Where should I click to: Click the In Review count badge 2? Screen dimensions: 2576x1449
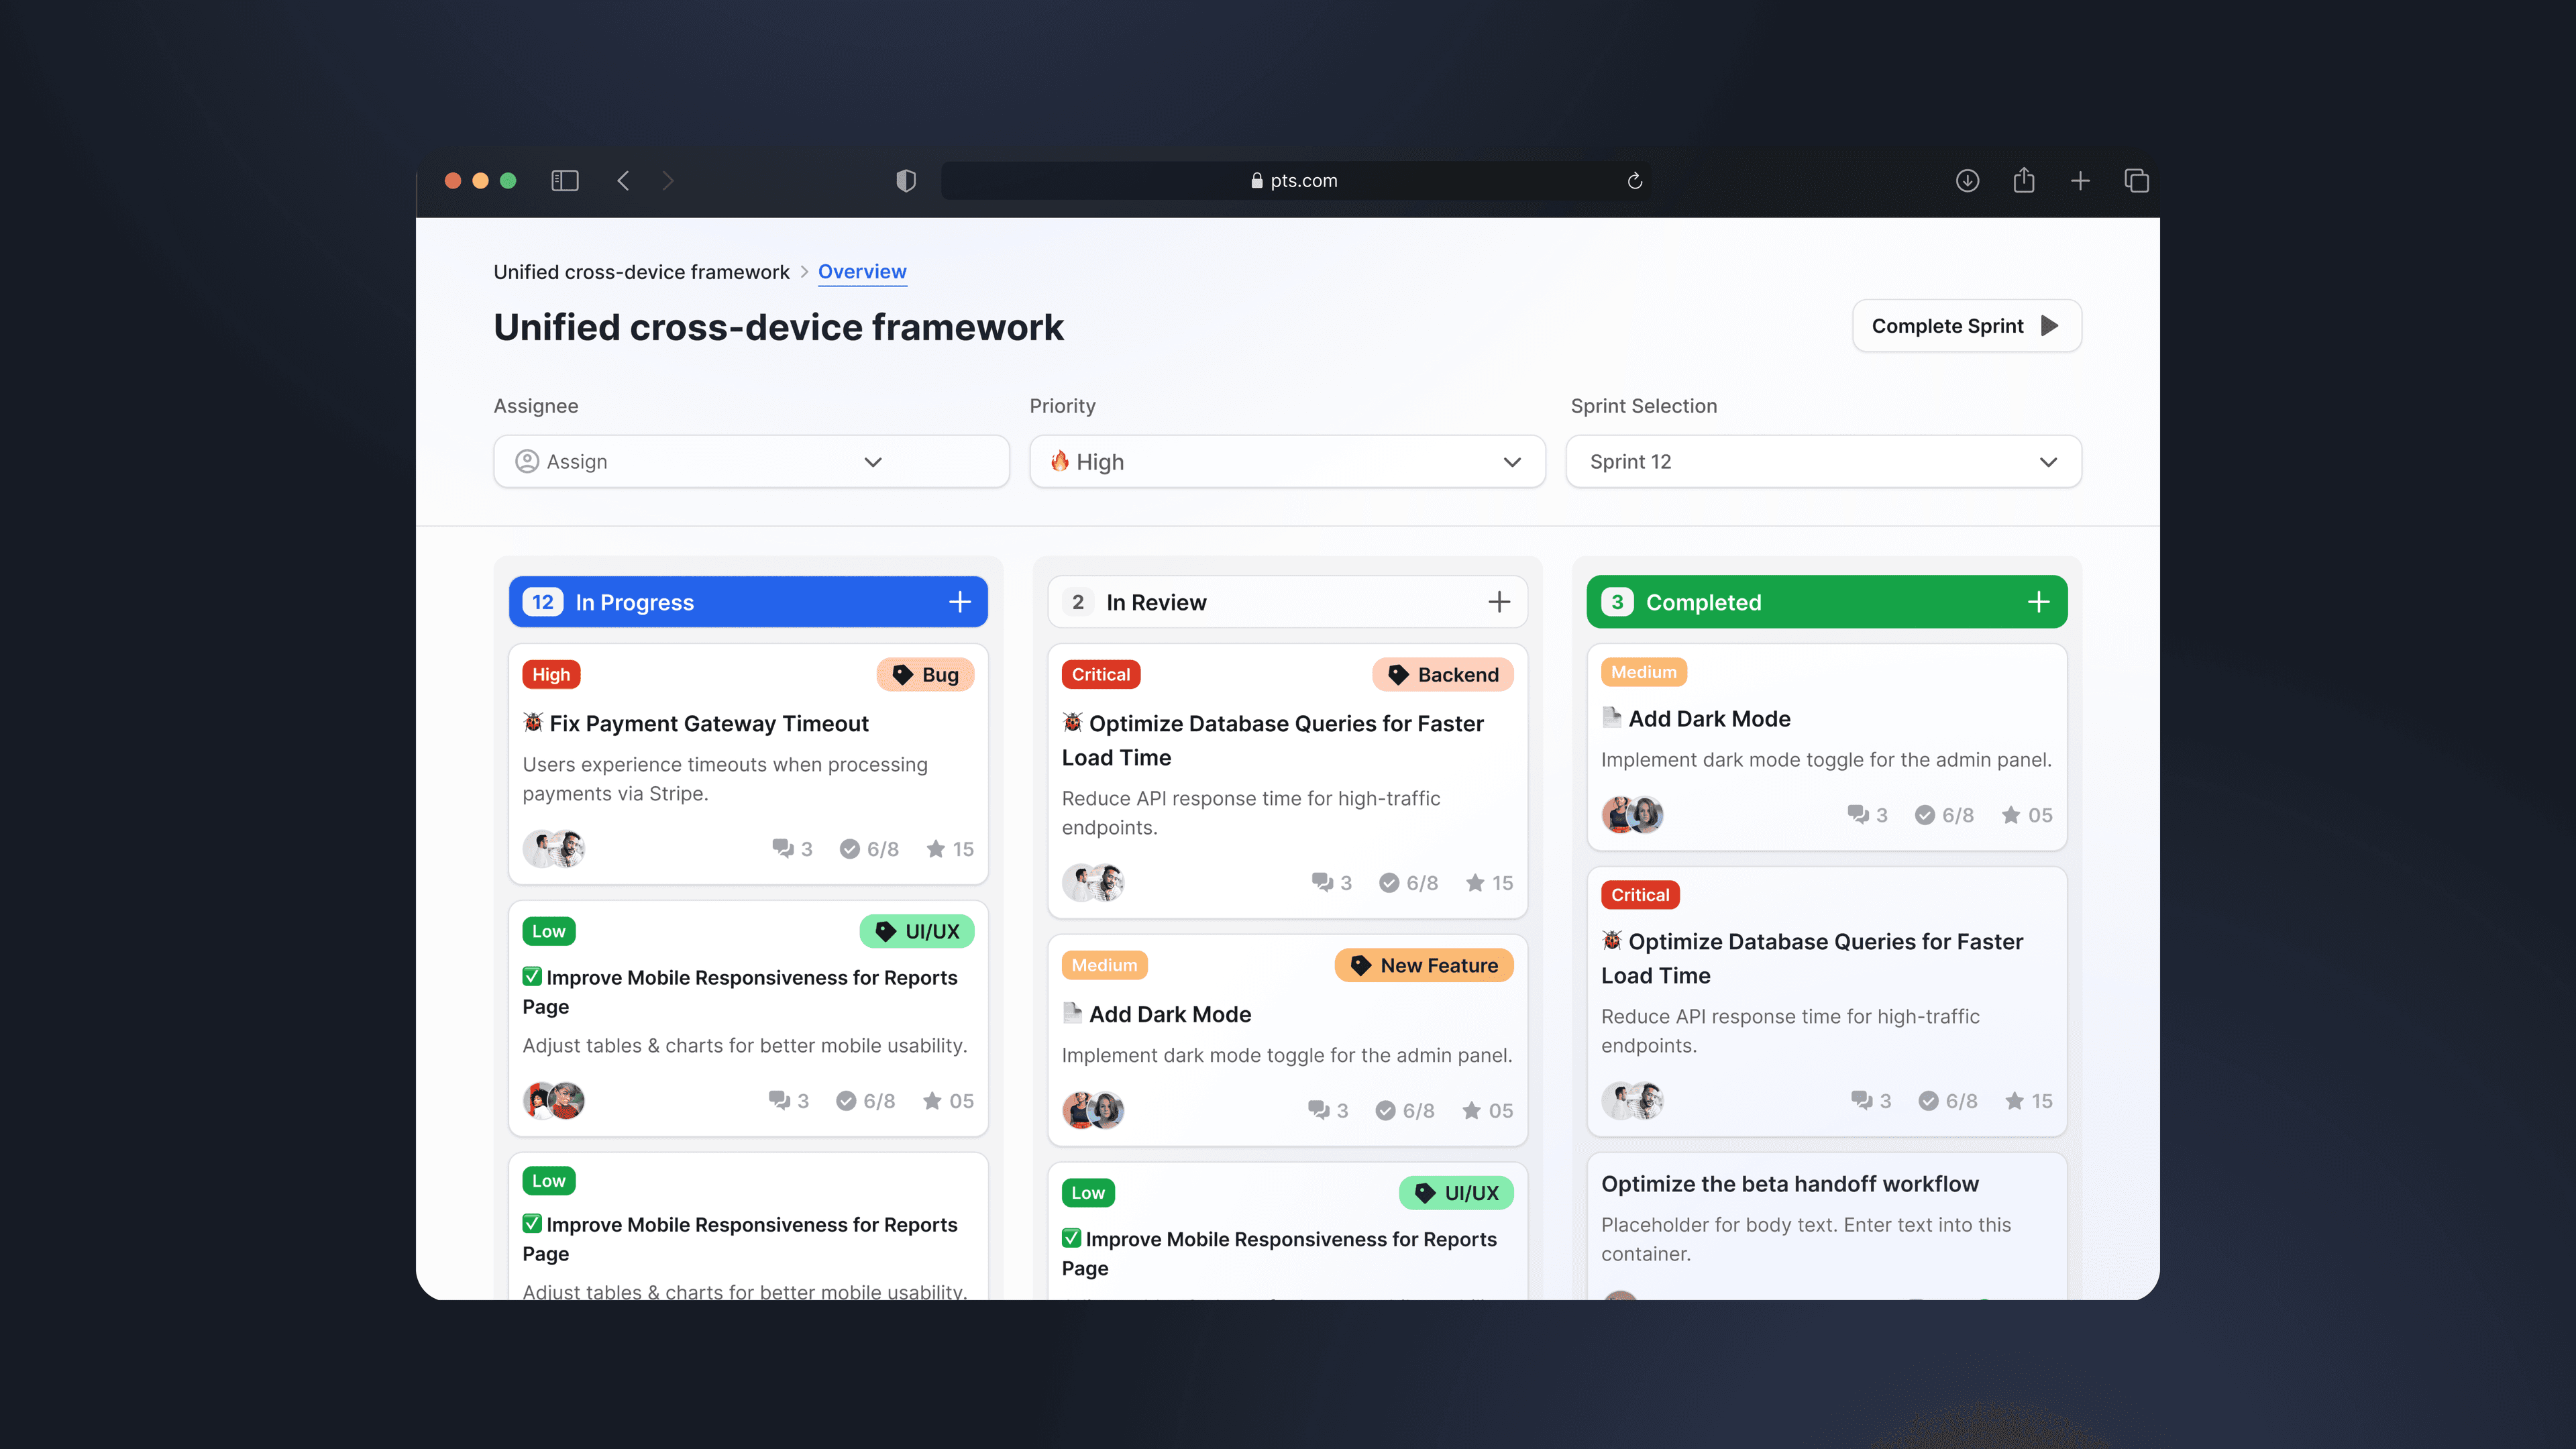click(x=1078, y=602)
